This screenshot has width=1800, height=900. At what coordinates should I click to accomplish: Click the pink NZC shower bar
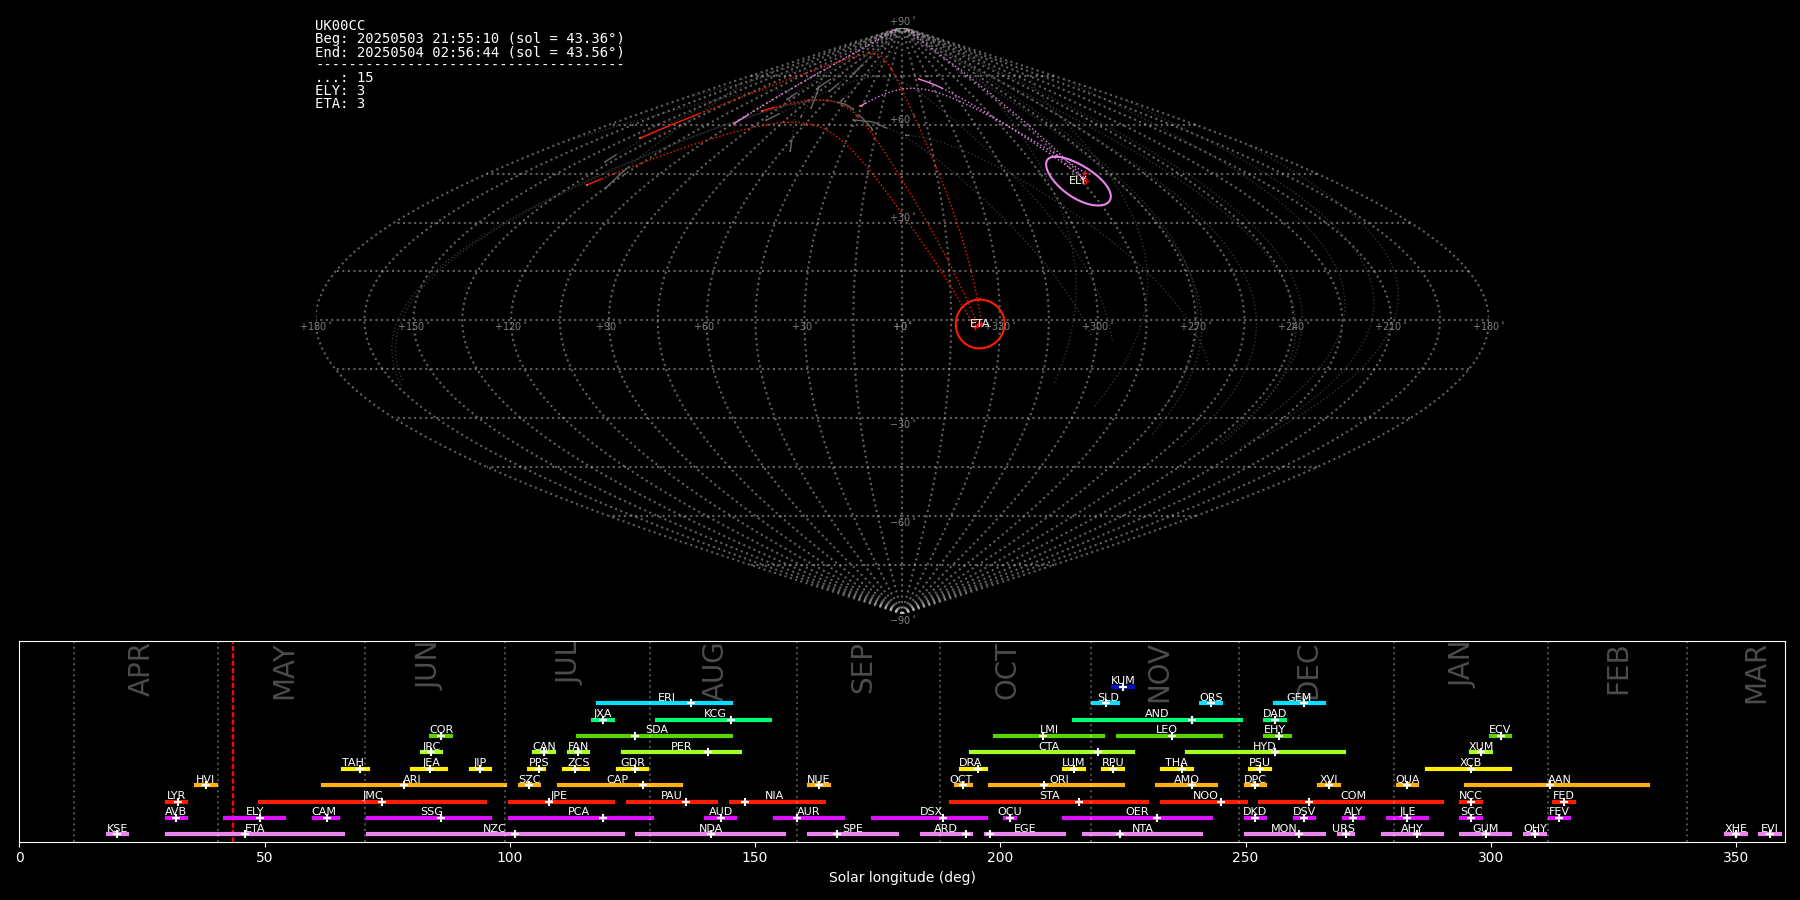[494, 834]
